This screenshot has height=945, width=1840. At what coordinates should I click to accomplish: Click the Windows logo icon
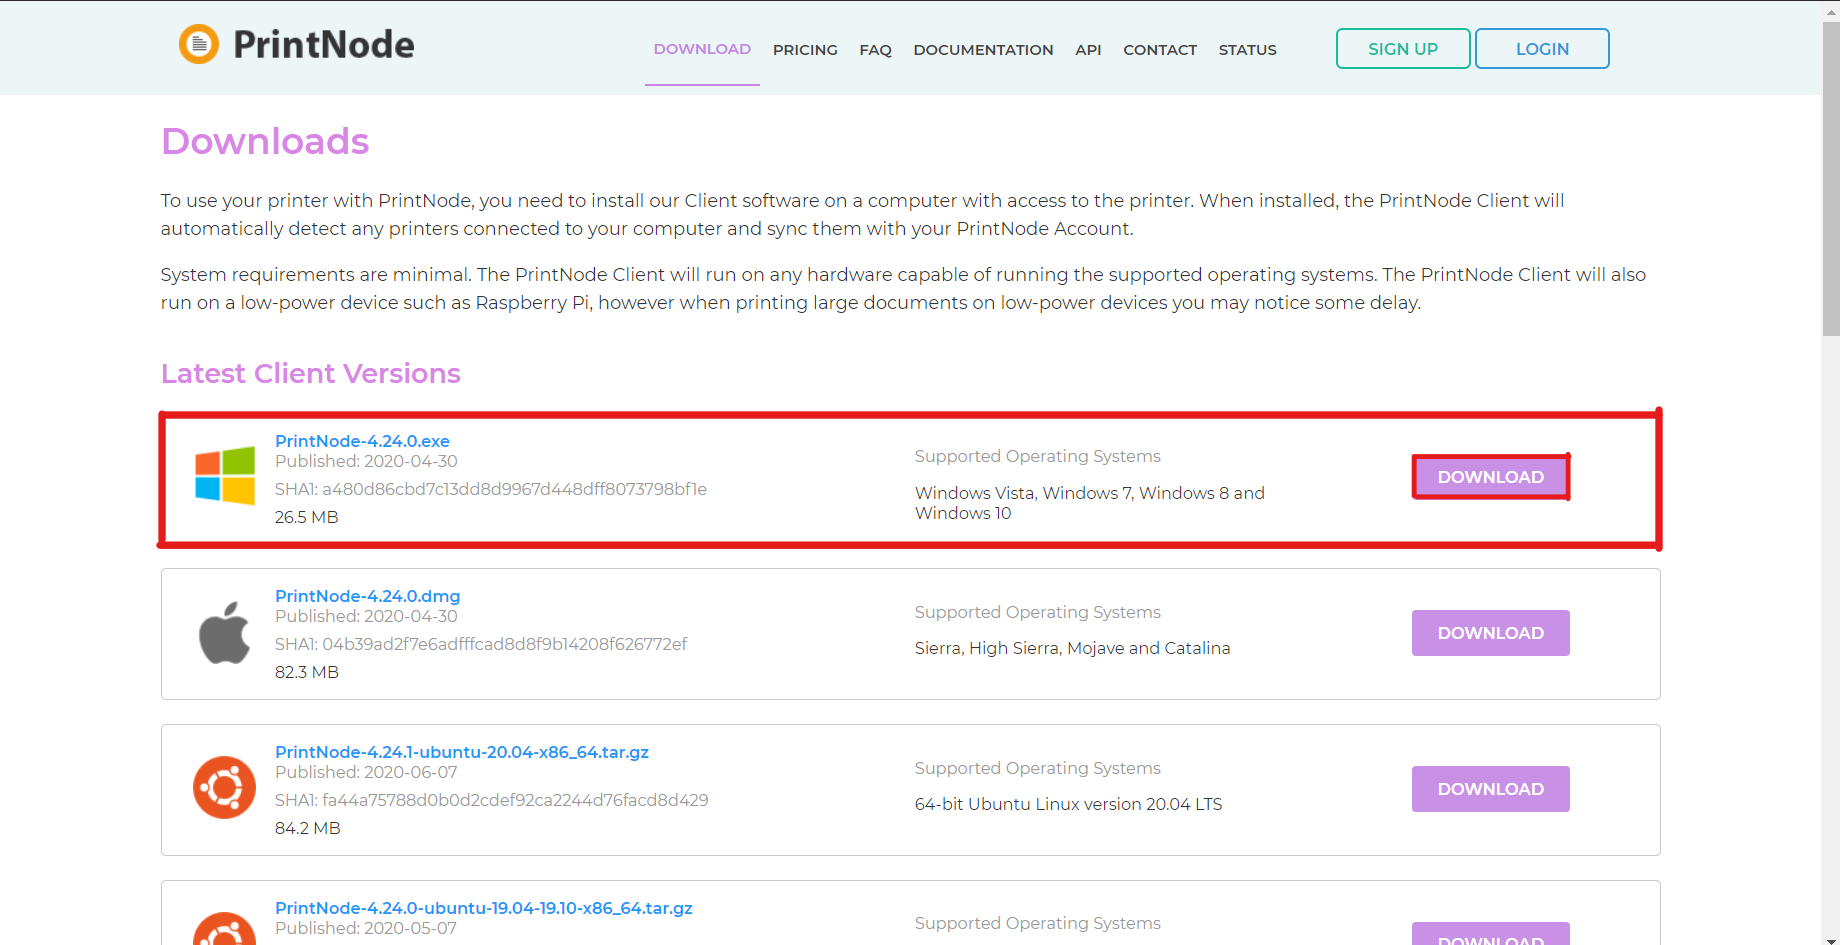point(225,476)
